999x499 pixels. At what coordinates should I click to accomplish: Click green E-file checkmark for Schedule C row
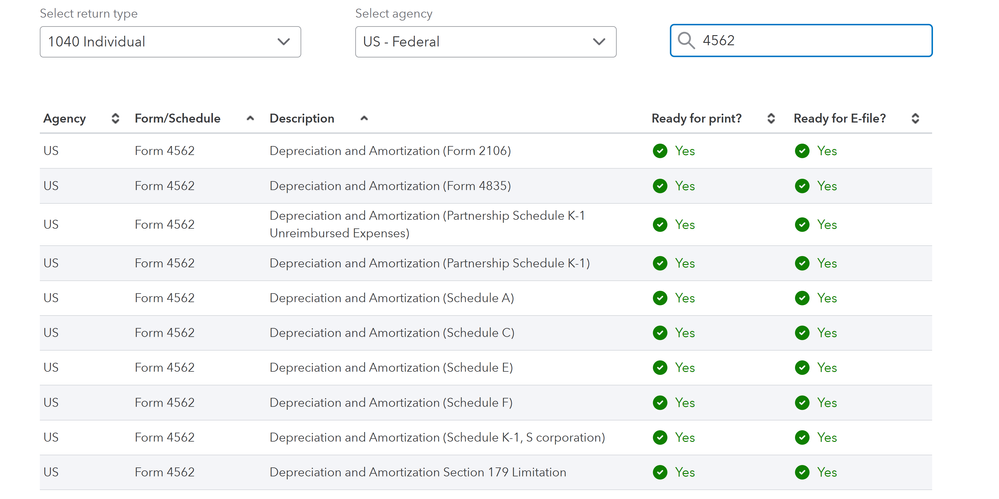(x=802, y=333)
